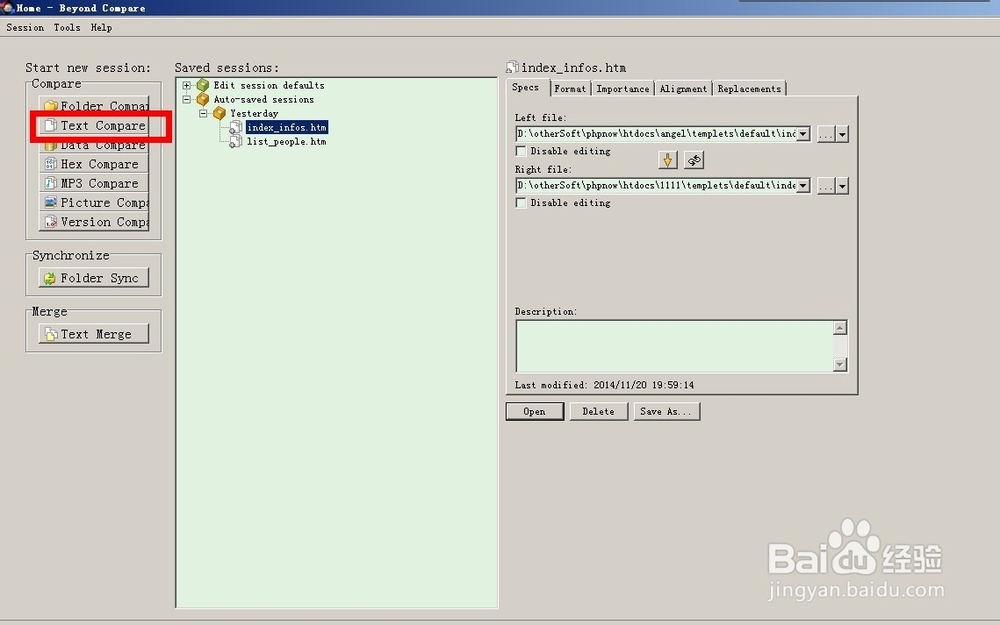The image size is (1000, 625).
Task: Click the Text Merge pages icon
Action: pyautogui.click(x=51, y=334)
